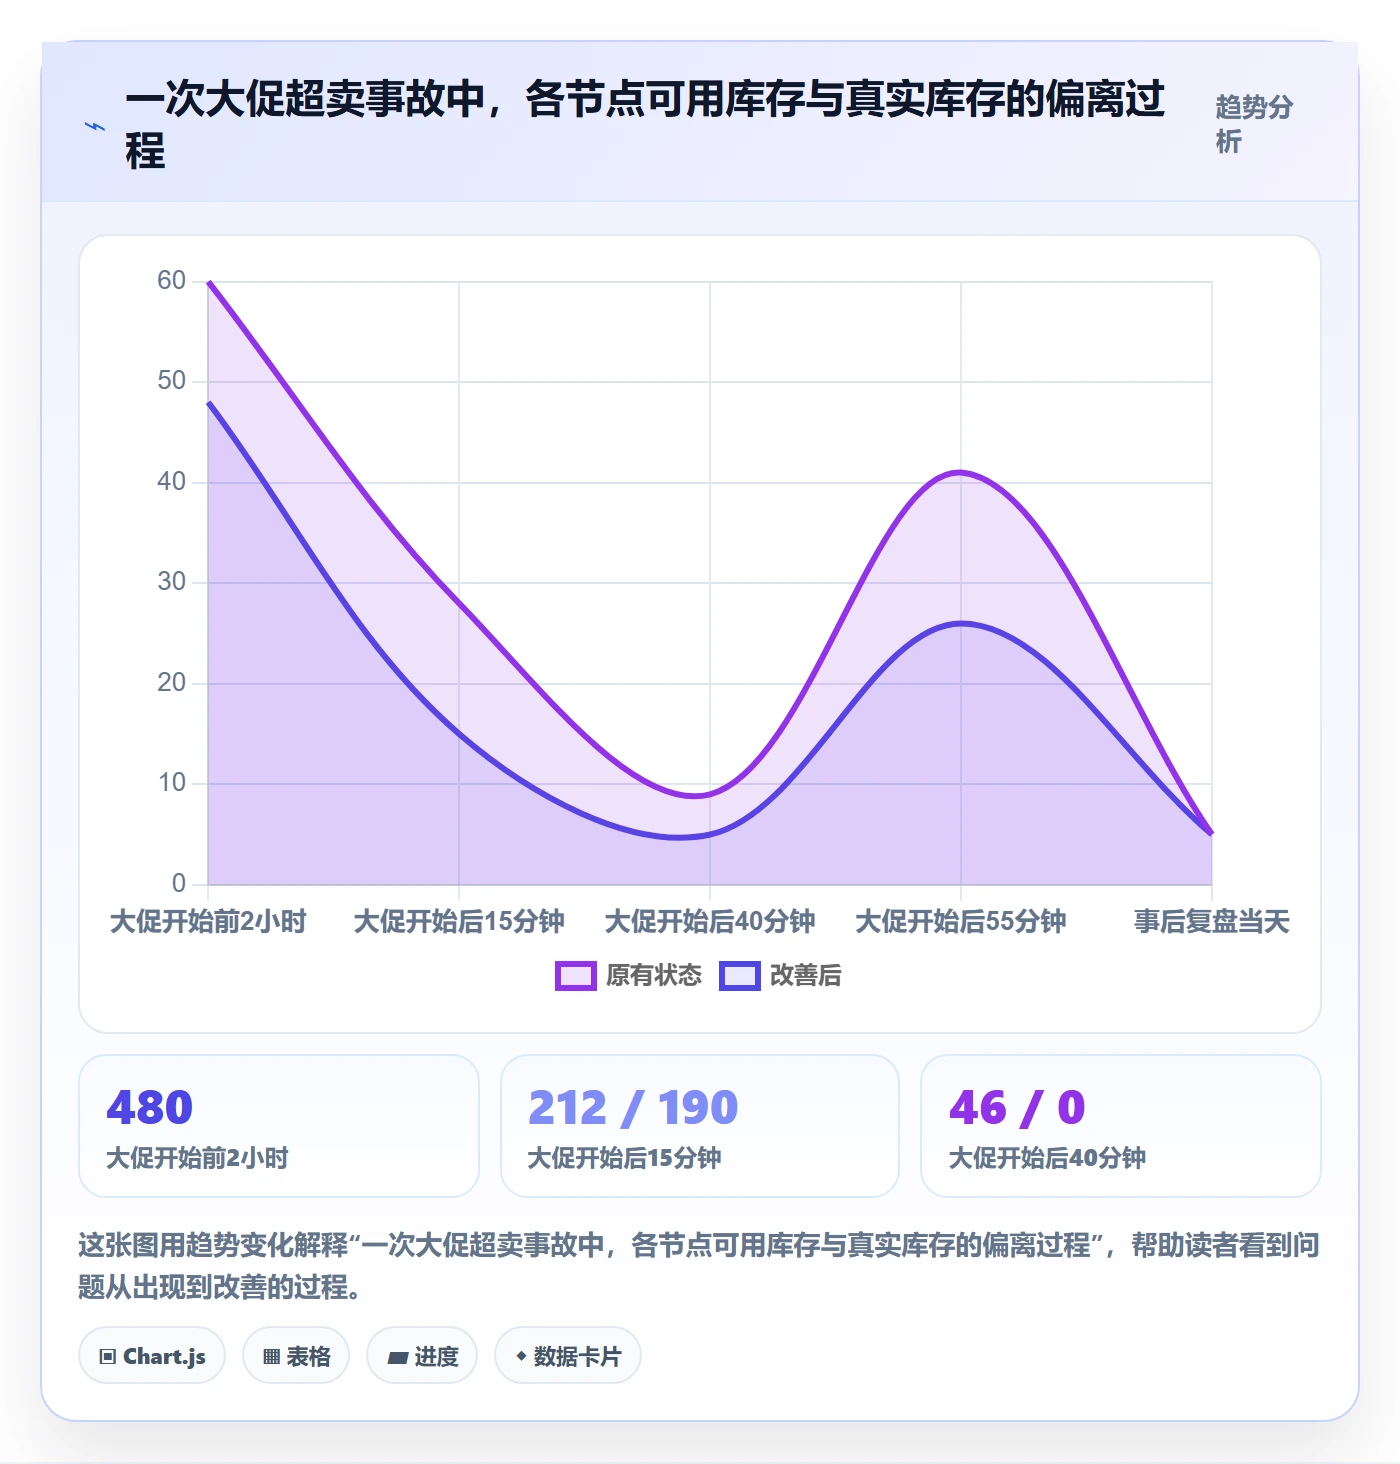The height and width of the screenshot is (1464, 1400).
Task: Click the chart title heading text
Action: coord(645,125)
